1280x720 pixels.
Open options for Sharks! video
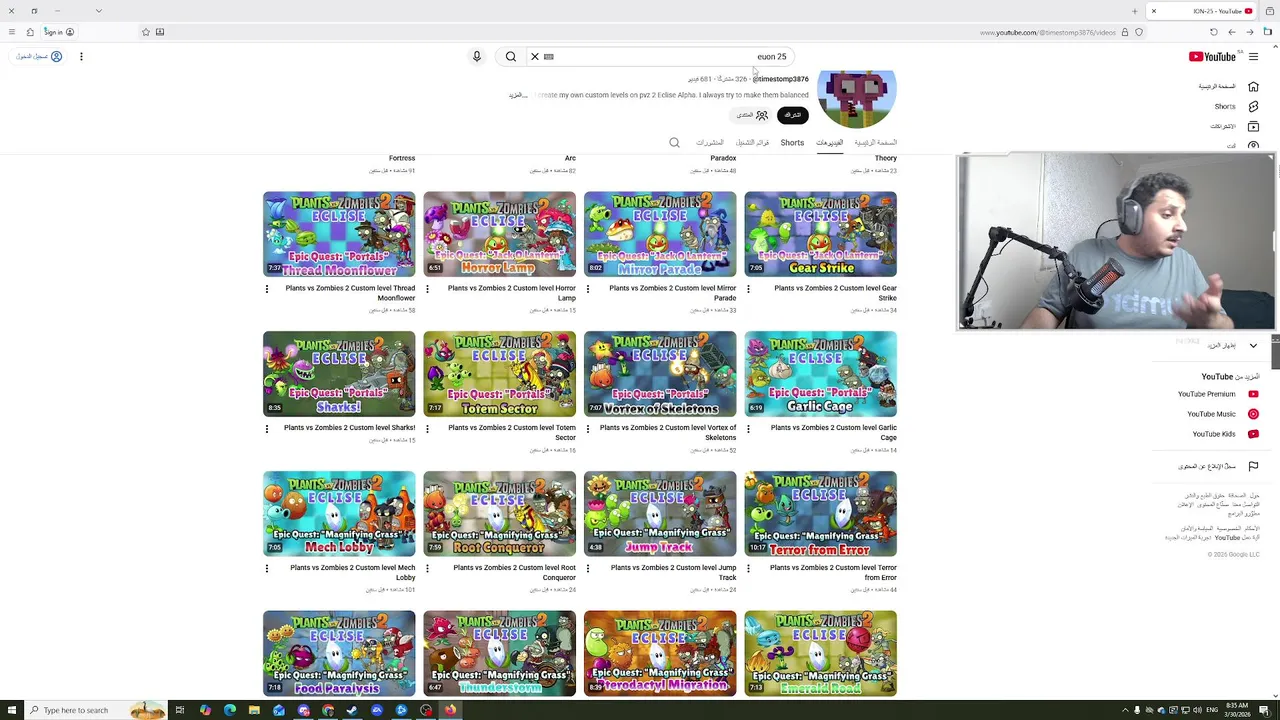(x=267, y=429)
